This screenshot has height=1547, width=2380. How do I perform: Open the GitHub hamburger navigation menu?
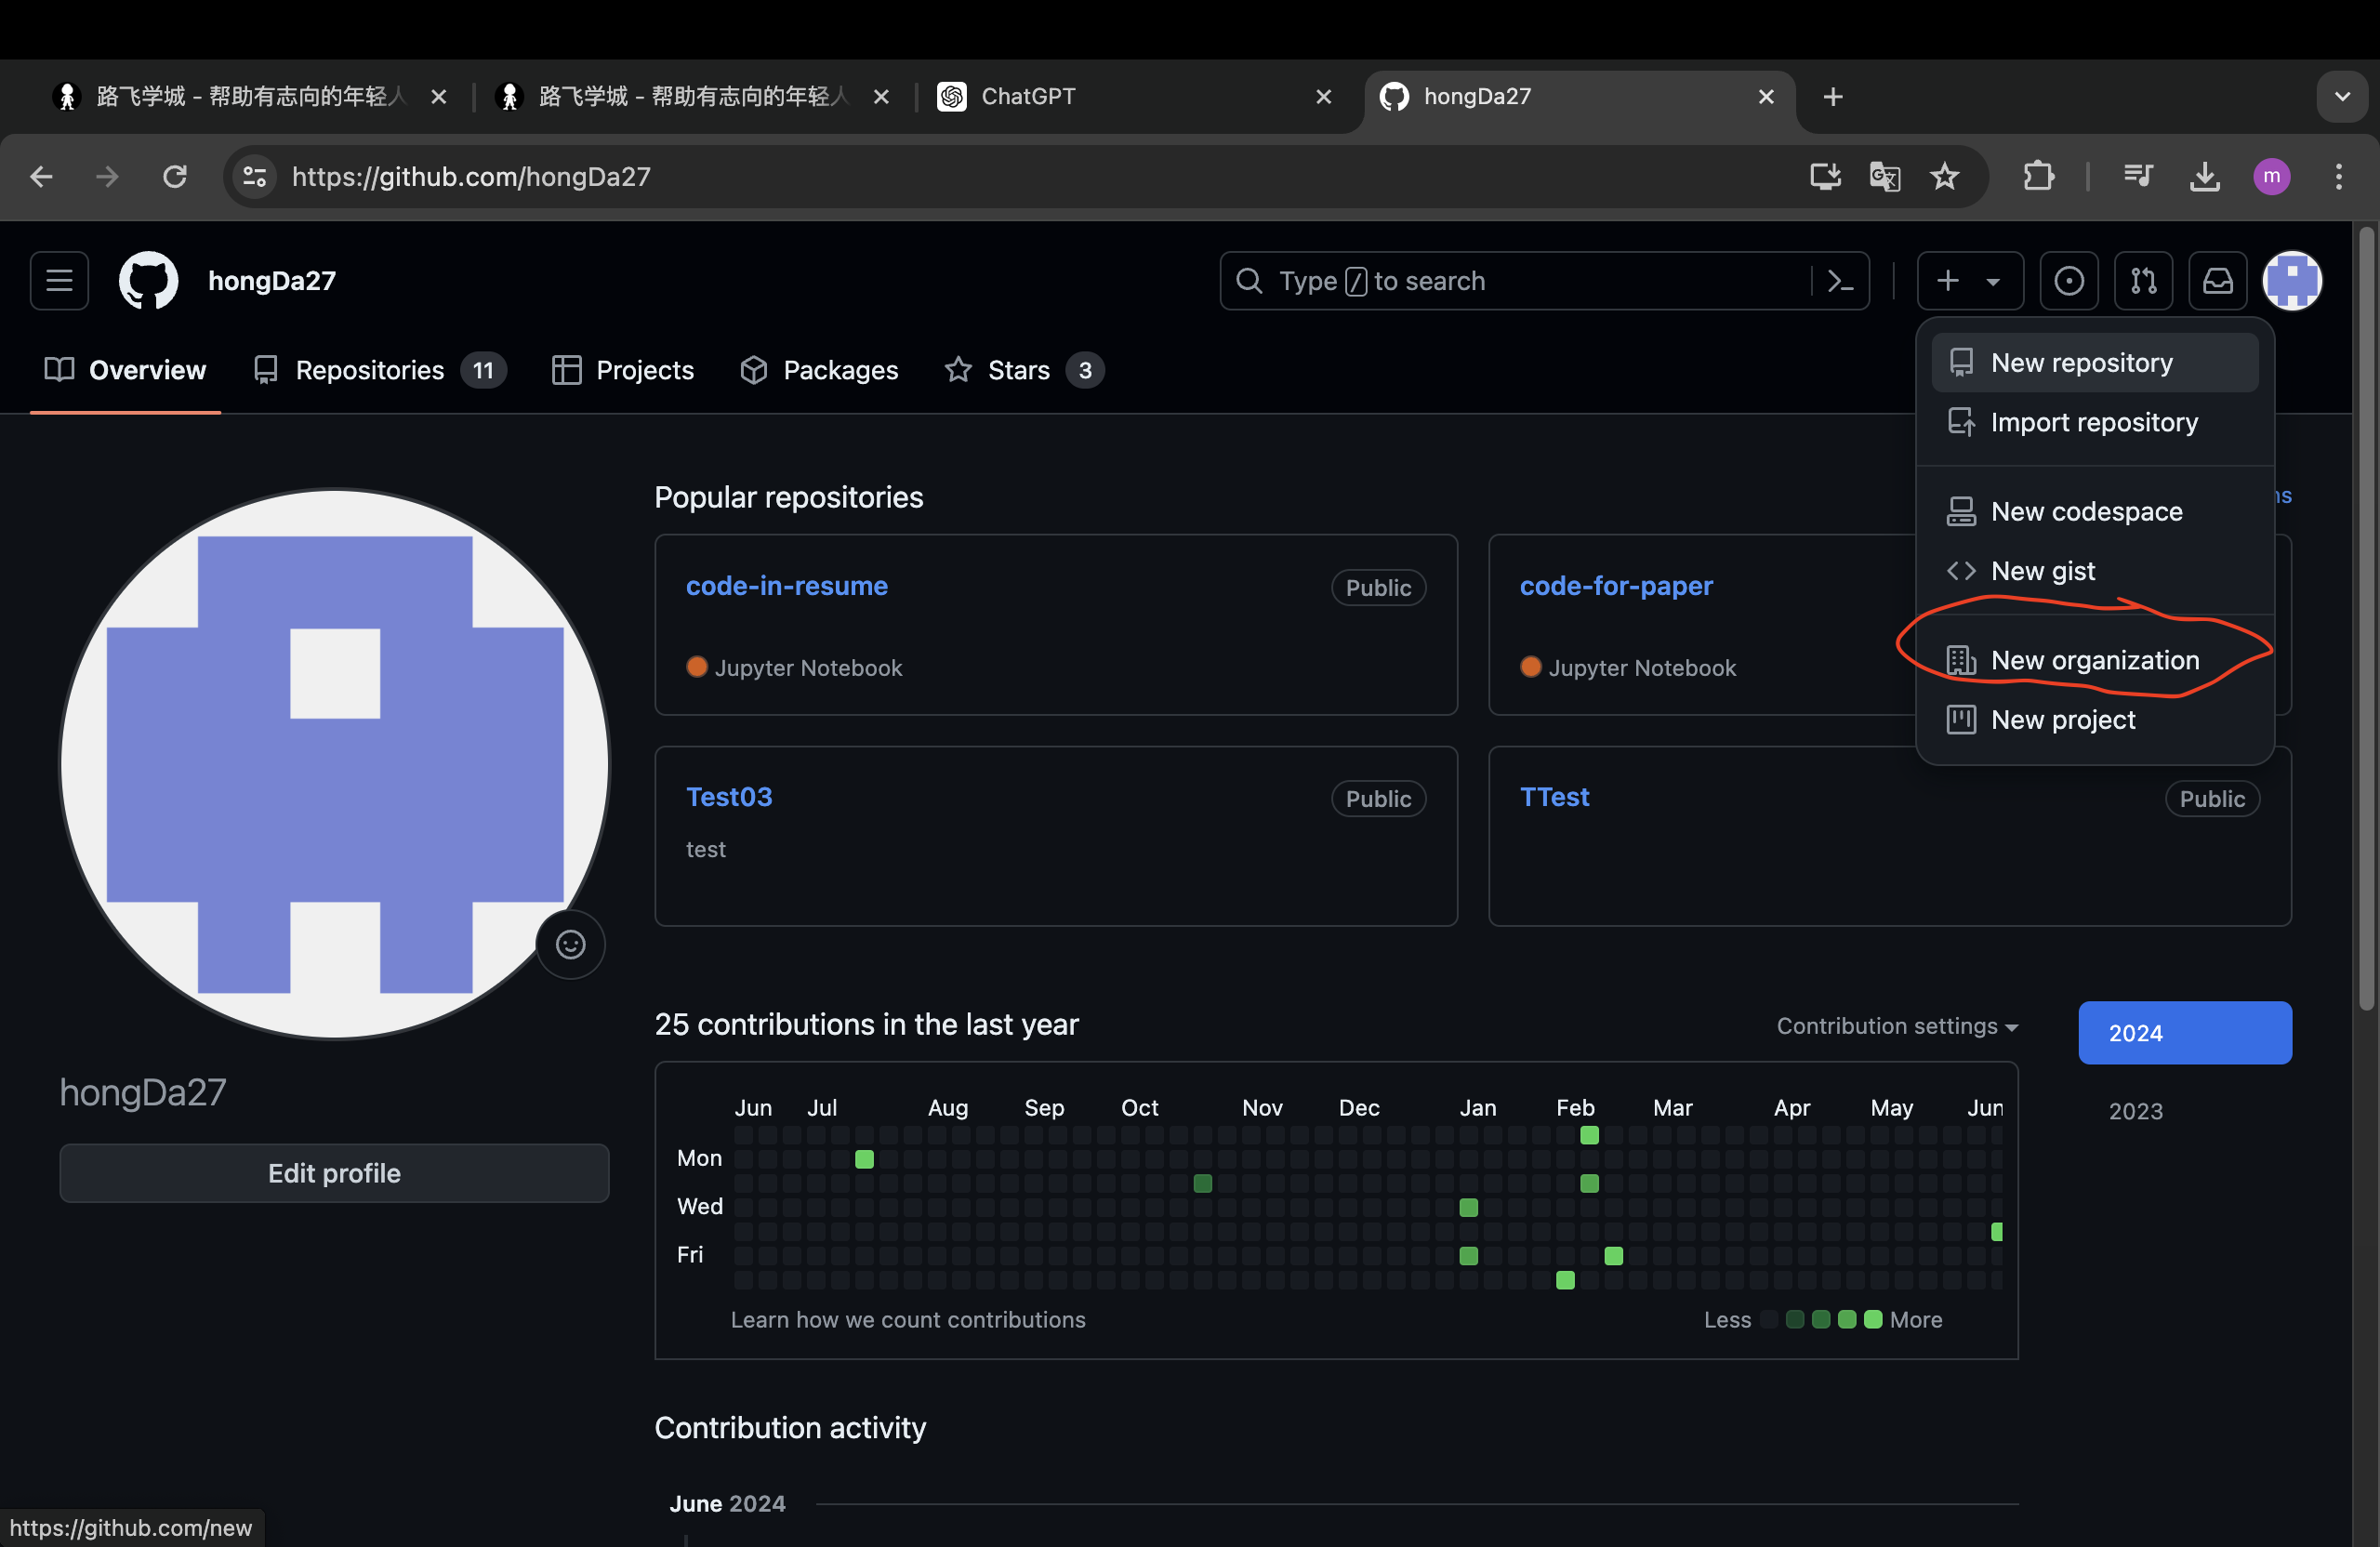[x=59, y=281]
